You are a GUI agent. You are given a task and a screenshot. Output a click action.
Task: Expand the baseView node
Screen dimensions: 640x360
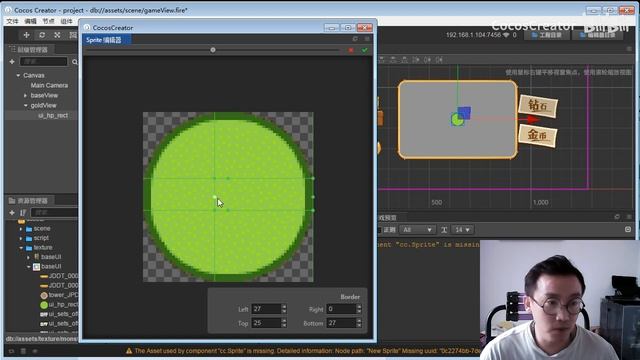point(25,96)
